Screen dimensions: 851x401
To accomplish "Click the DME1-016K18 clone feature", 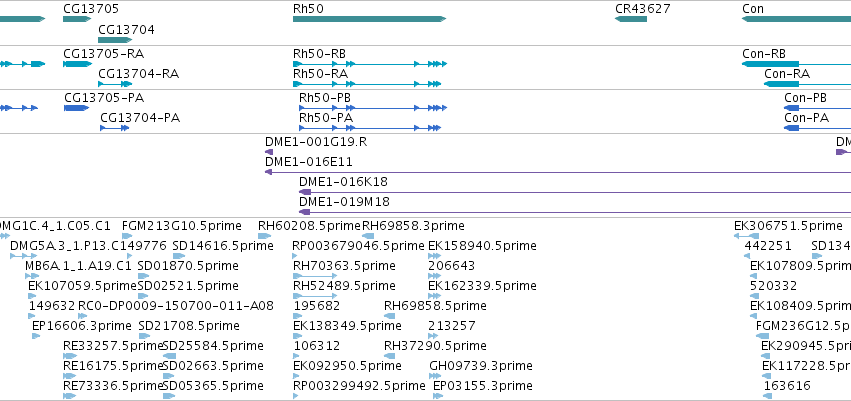I will [575, 192].
